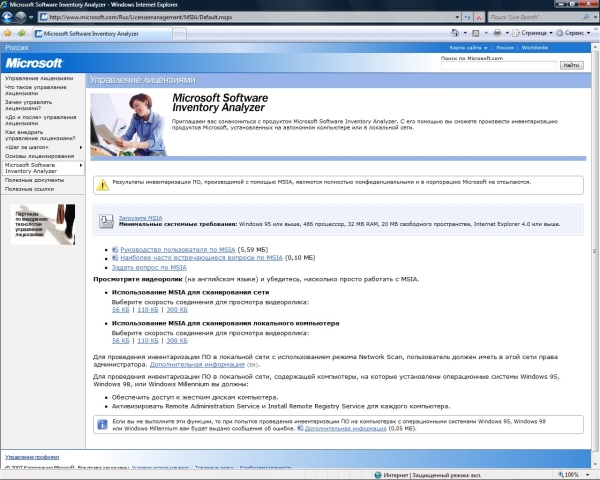Click the Россия link in top bar
Image resolution: width=600 pixels, height=480 pixels.
(x=505, y=48)
